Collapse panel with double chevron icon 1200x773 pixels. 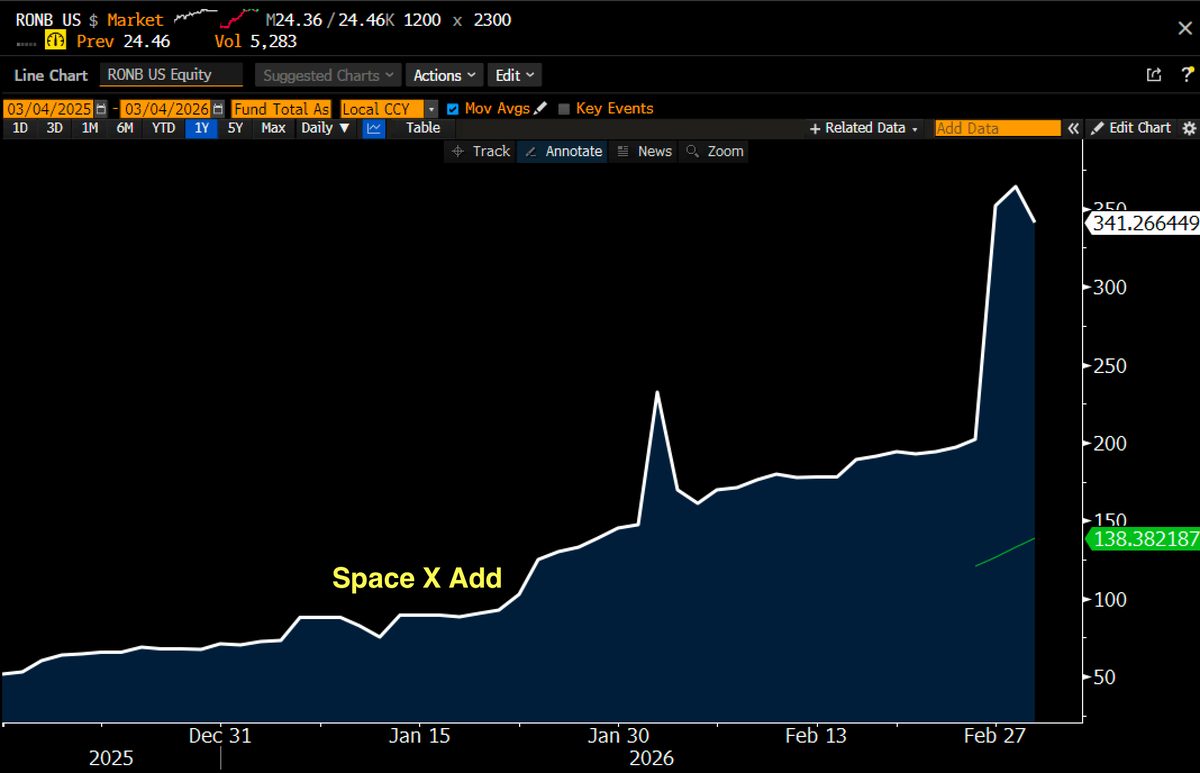[x=1073, y=128]
